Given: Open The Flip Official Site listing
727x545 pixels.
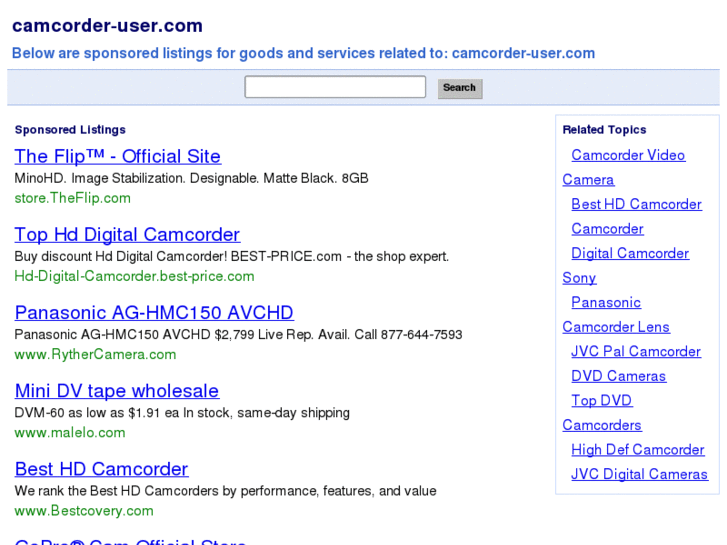Looking at the screenshot, I should click(117, 156).
